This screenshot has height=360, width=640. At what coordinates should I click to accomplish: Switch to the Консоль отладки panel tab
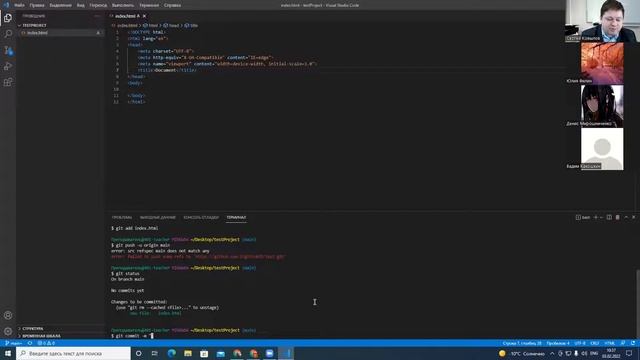coord(201,218)
